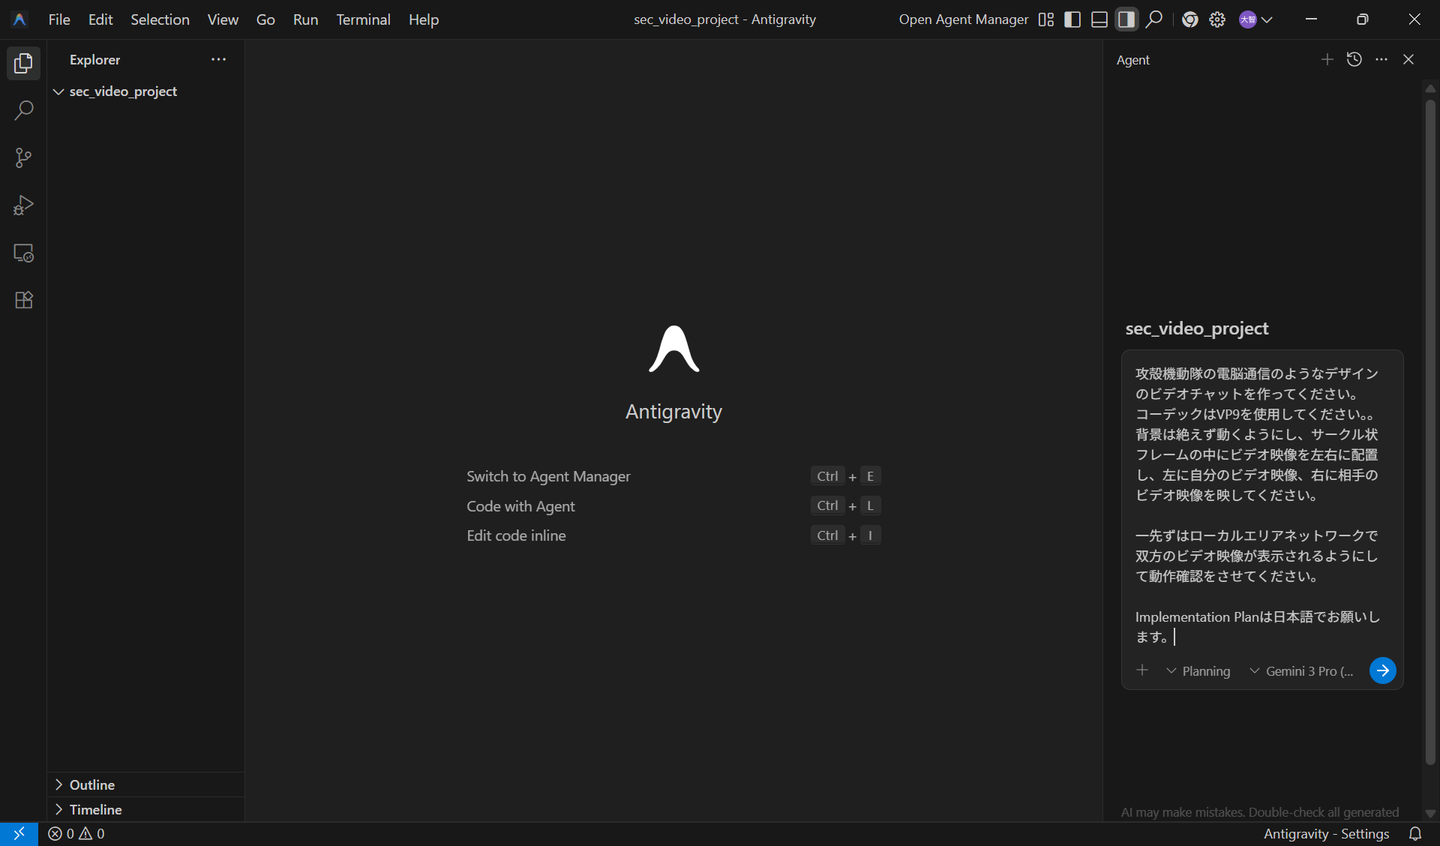Open the errors and warnings indicator
This screenshot has width=1440, height=846.
click(x=77, y=834)
